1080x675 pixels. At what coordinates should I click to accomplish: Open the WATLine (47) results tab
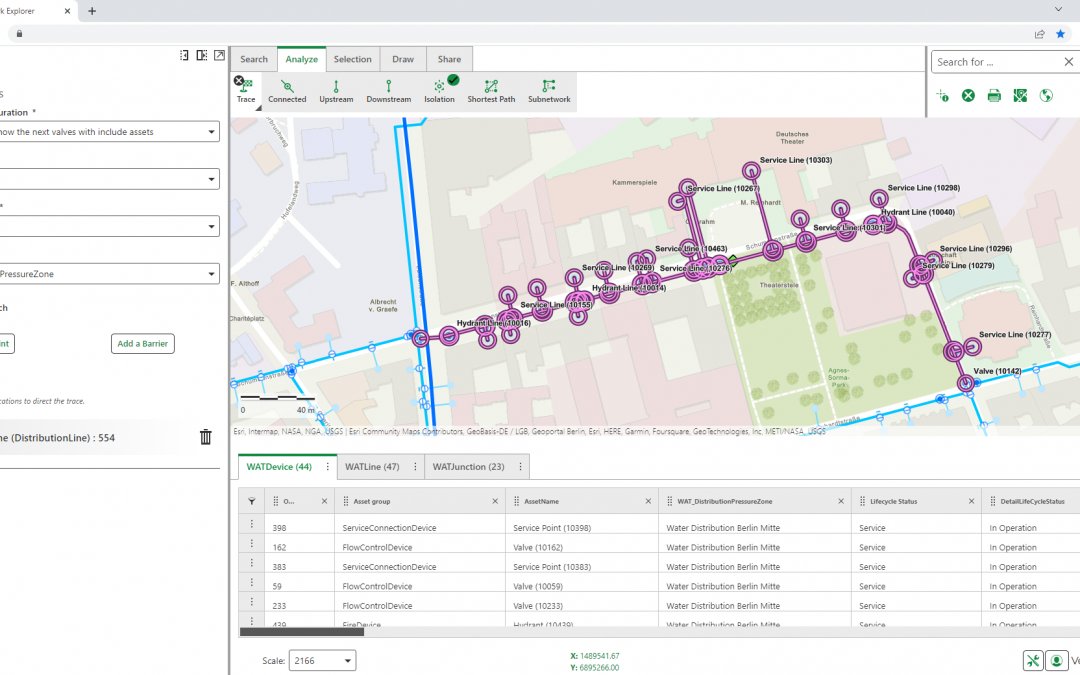[372, 466]
